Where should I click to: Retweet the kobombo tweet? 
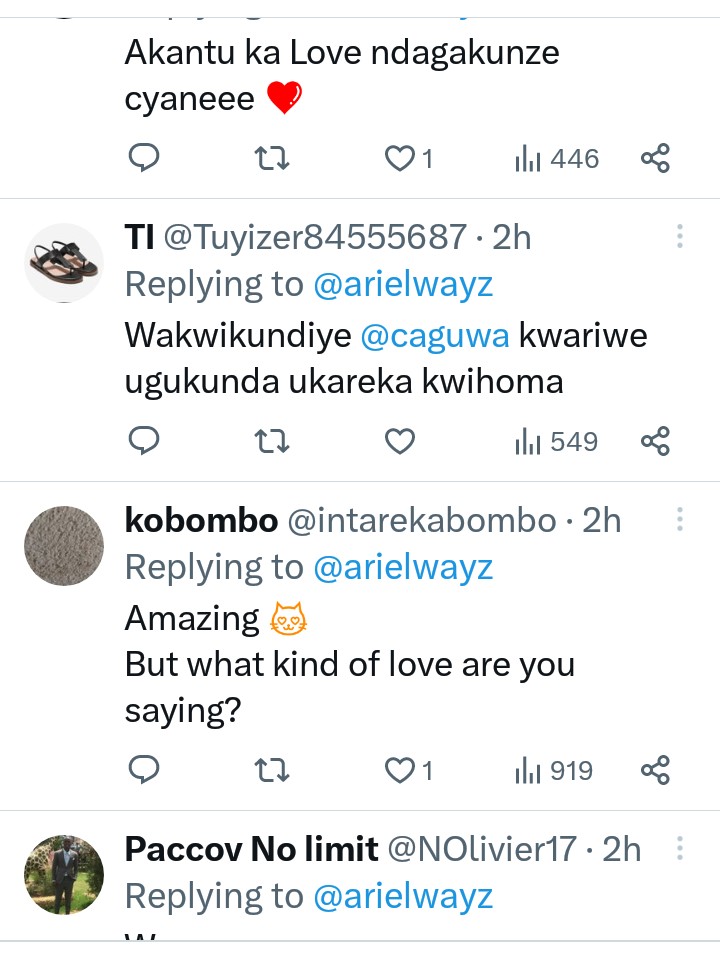coord(272,769)
